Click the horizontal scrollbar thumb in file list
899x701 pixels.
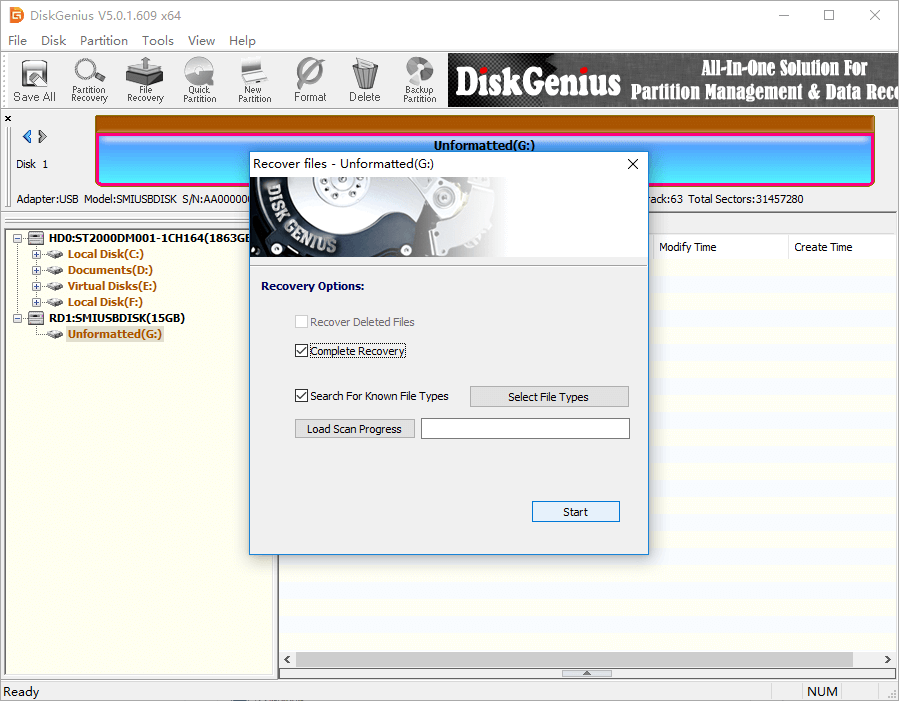(574, 659)
